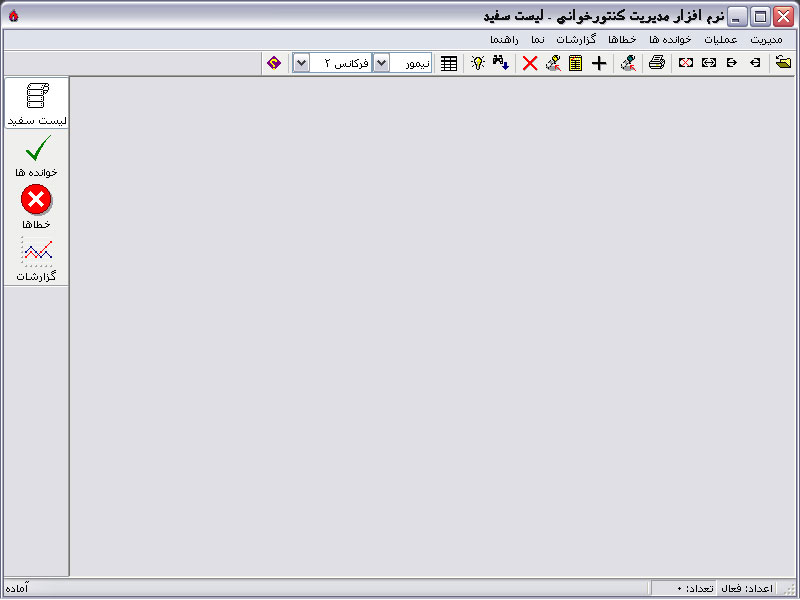Click the open folder toolbar icon

coord(783,63)
